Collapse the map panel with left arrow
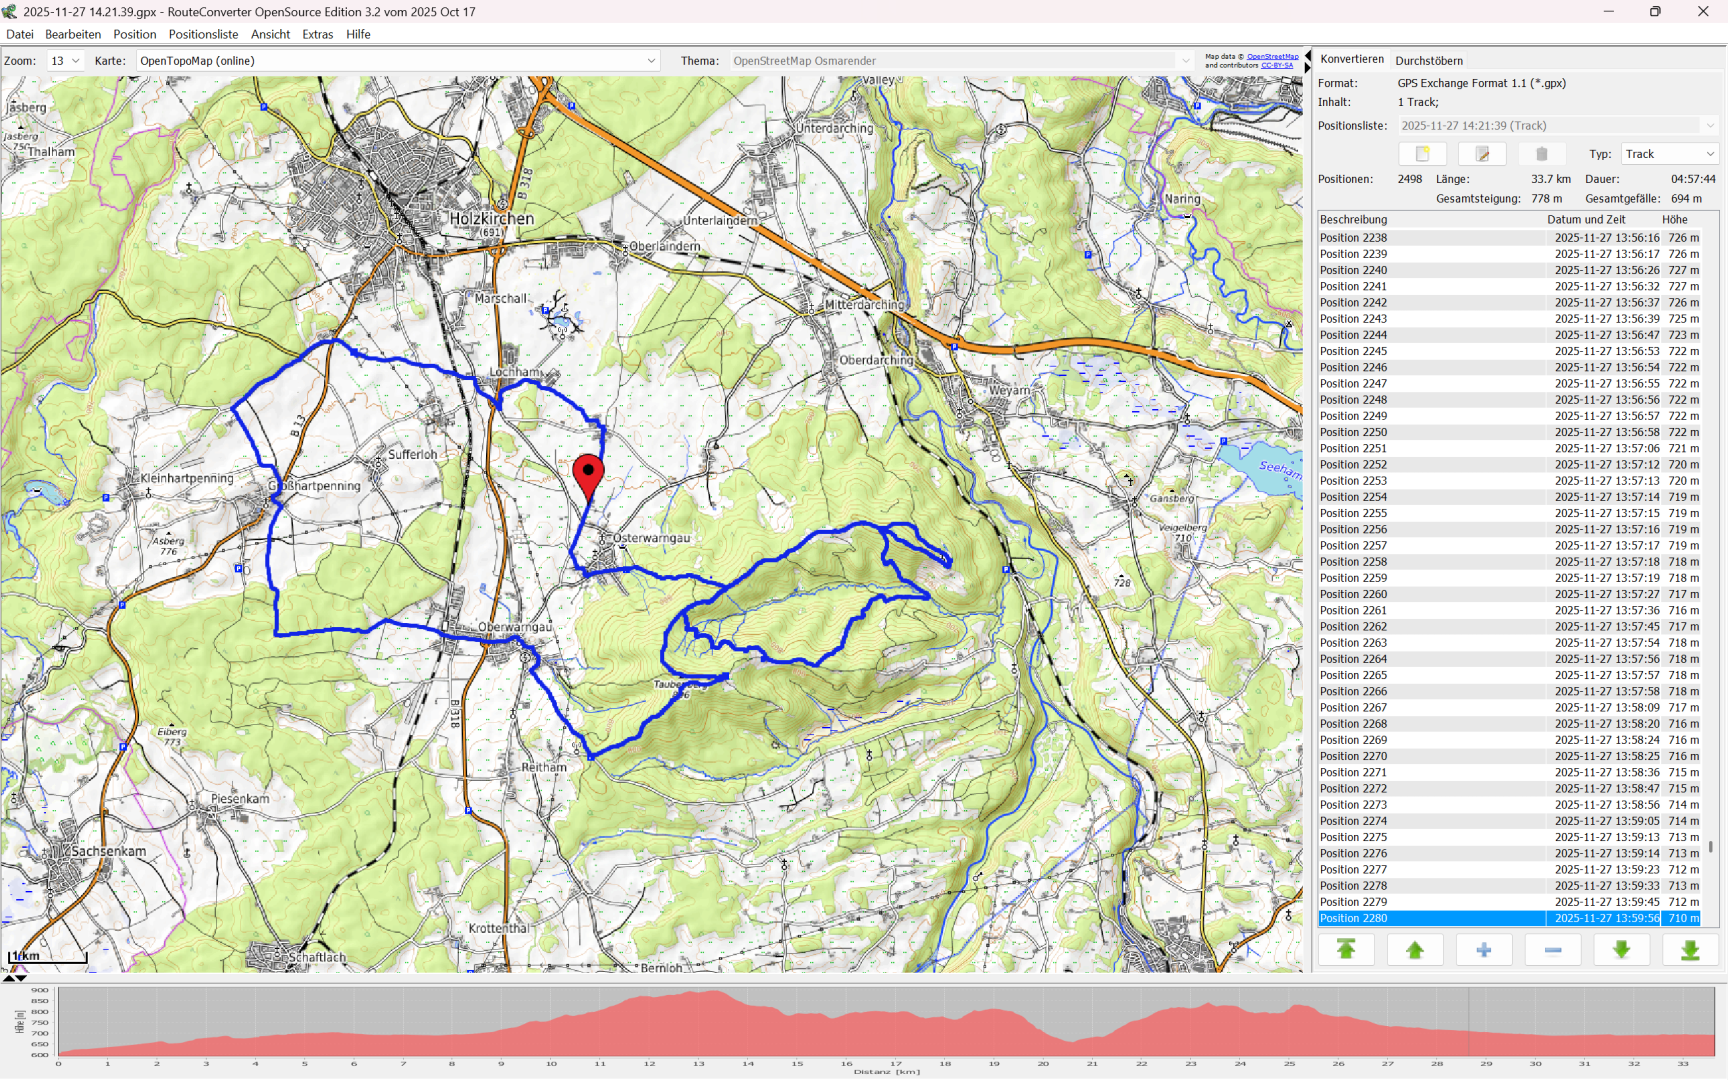Screen dimensions: 1728x1080 [1307, 56]
